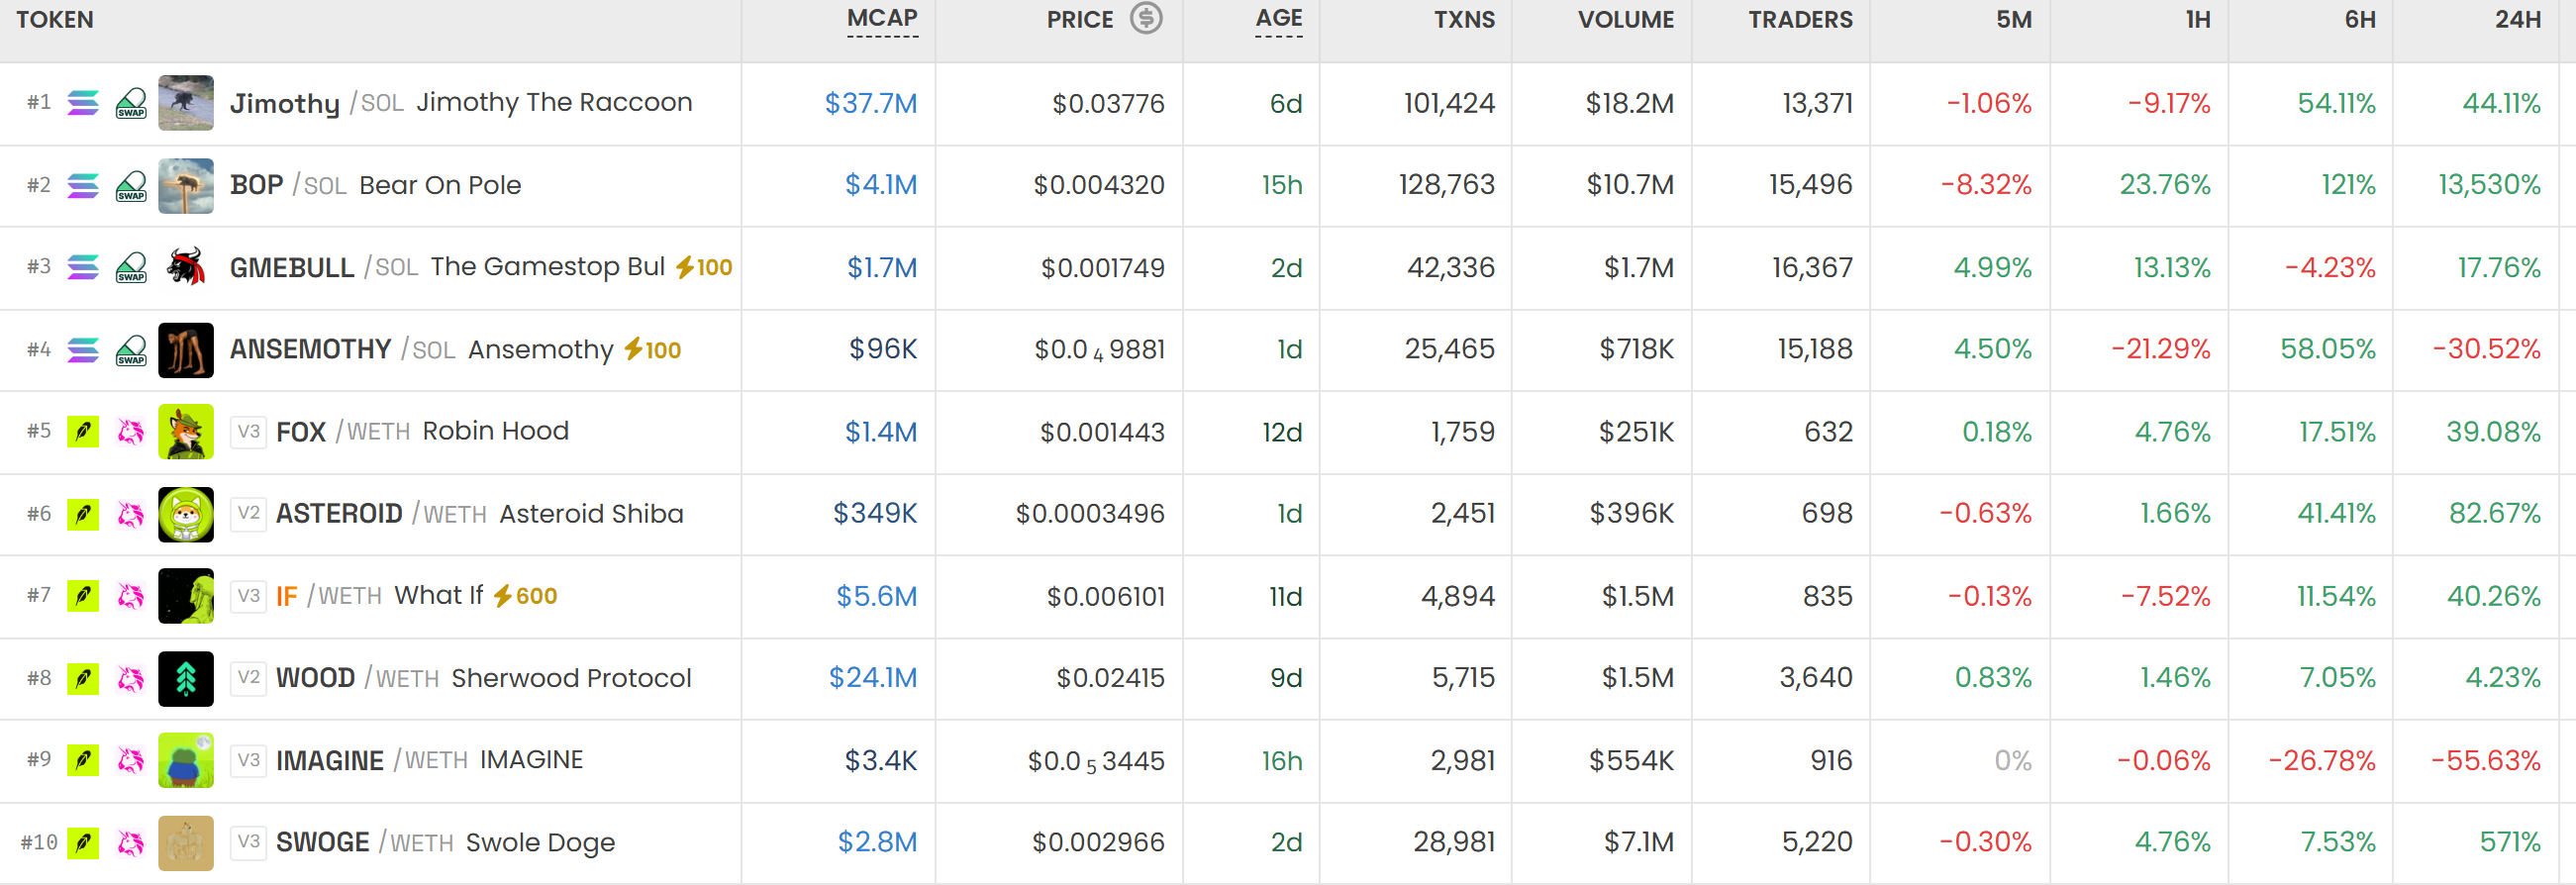Sort by the TXNS column header

pyautogui.click(x=1464, y=20)
